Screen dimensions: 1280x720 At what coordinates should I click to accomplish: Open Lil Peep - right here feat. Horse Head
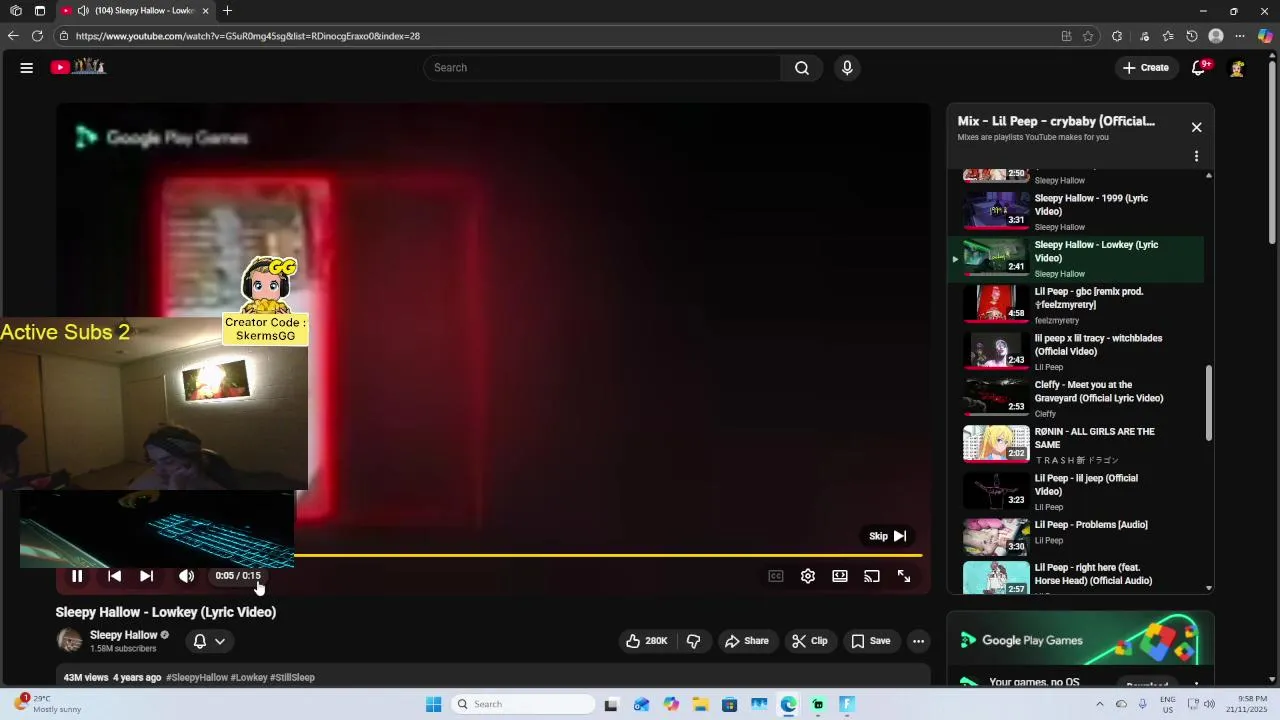[x=1075, y=578]
